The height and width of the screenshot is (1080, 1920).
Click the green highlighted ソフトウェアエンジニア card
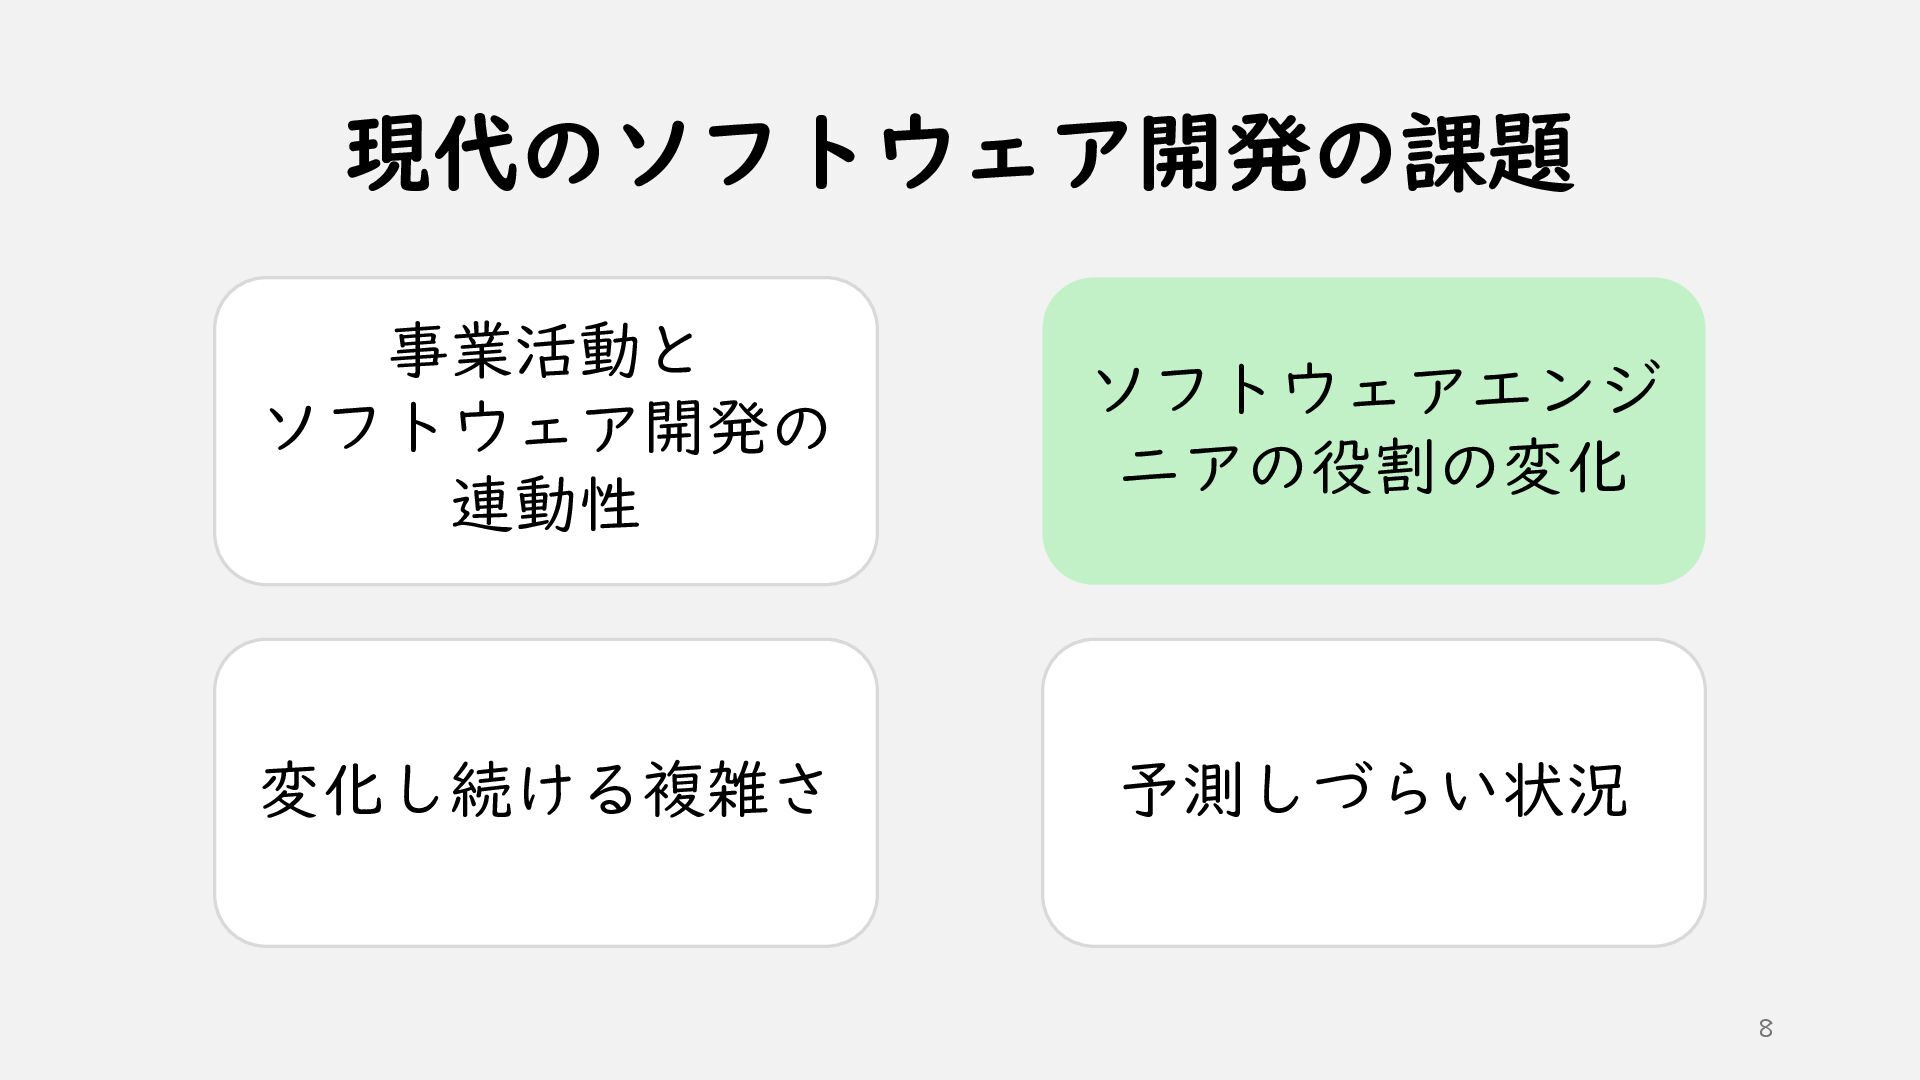(x=1373, y=431)
